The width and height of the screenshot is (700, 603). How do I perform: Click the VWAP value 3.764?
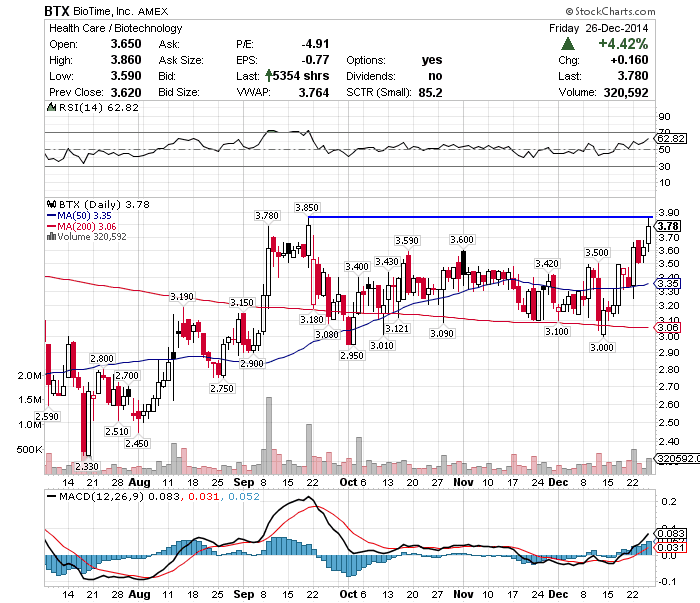click(314, 92)
